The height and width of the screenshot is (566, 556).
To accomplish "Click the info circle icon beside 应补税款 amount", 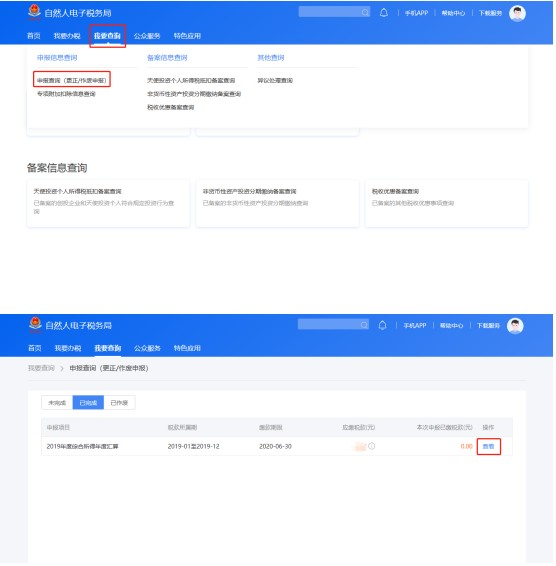I will (373, 447).
